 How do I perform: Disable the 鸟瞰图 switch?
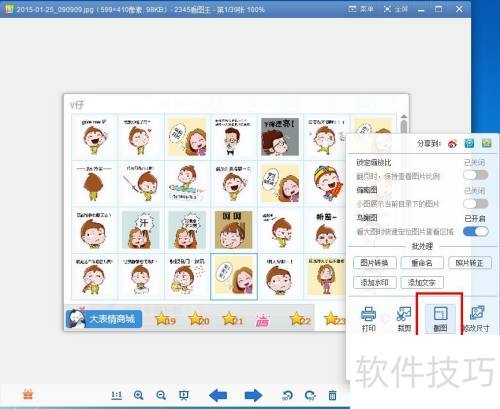pos(476,231)
